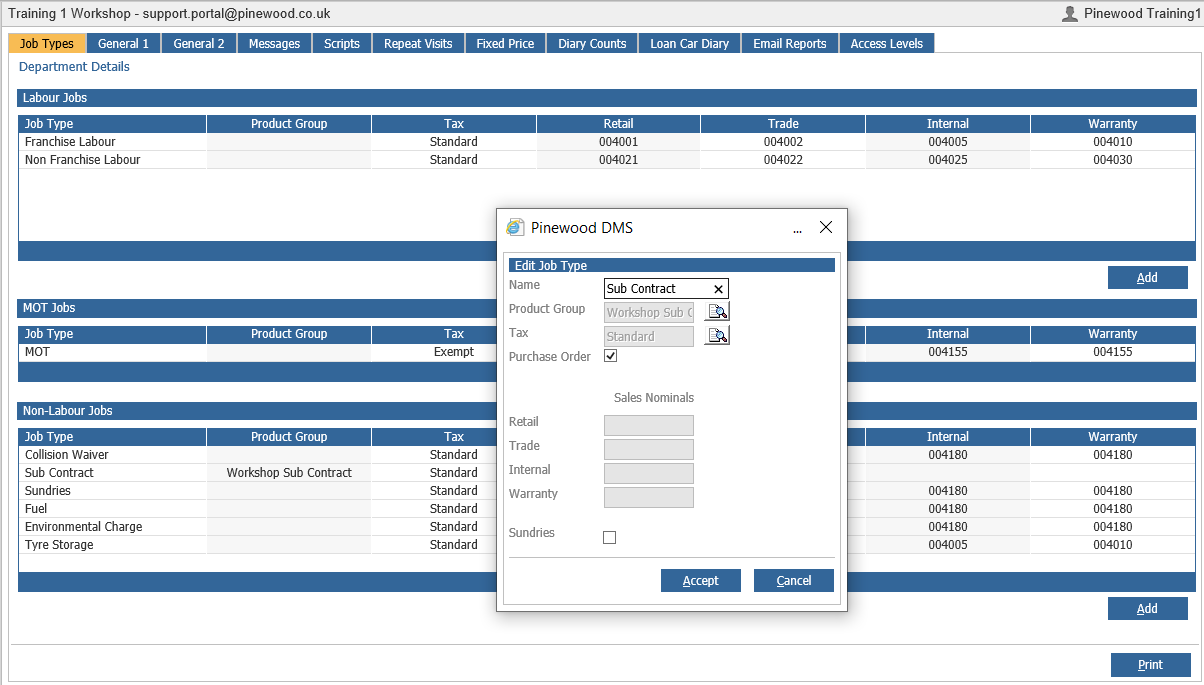1204x685 pixels.
Task: Click the Tax field in dialog
Action: pyautogui.click(x=649, y=336)
